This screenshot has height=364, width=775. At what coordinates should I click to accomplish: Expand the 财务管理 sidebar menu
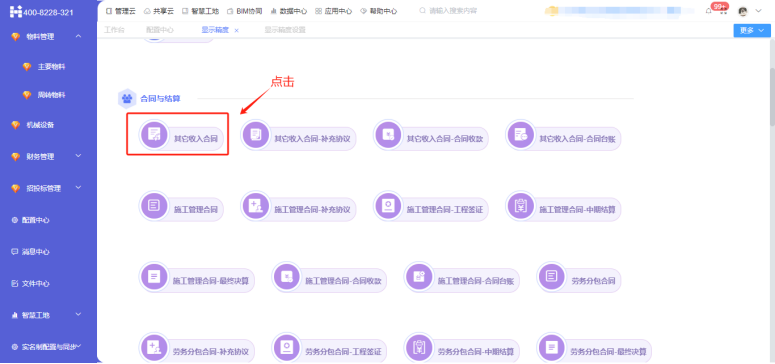pos(78,156)
